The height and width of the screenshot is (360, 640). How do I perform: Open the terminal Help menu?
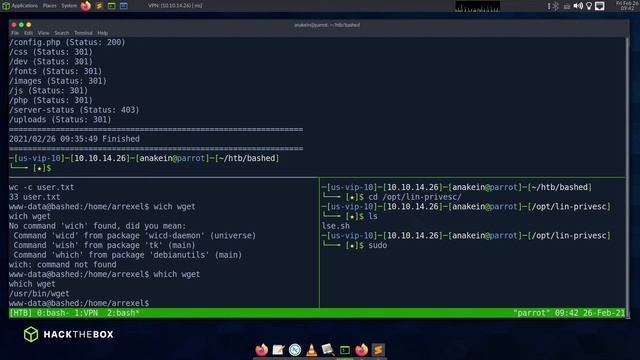(102, 33)
